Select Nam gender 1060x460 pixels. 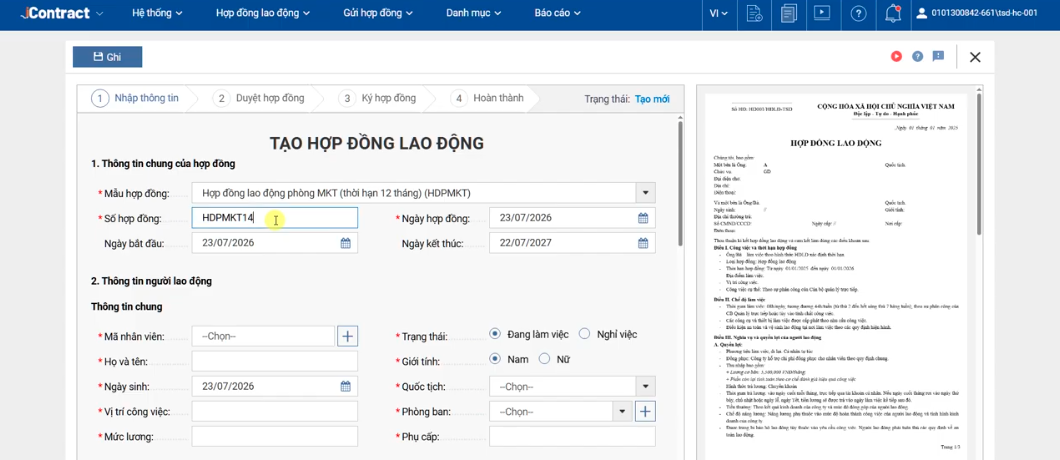496,359
